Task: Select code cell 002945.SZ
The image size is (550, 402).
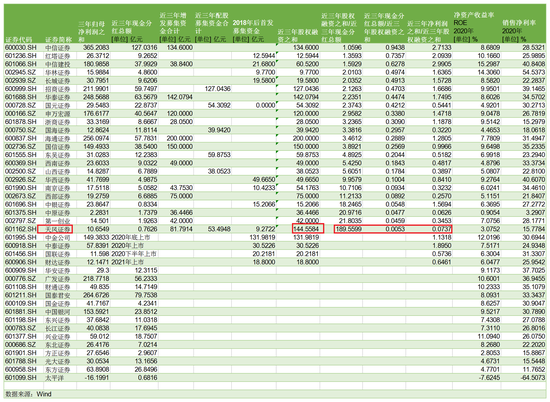Action: (21, 72)
